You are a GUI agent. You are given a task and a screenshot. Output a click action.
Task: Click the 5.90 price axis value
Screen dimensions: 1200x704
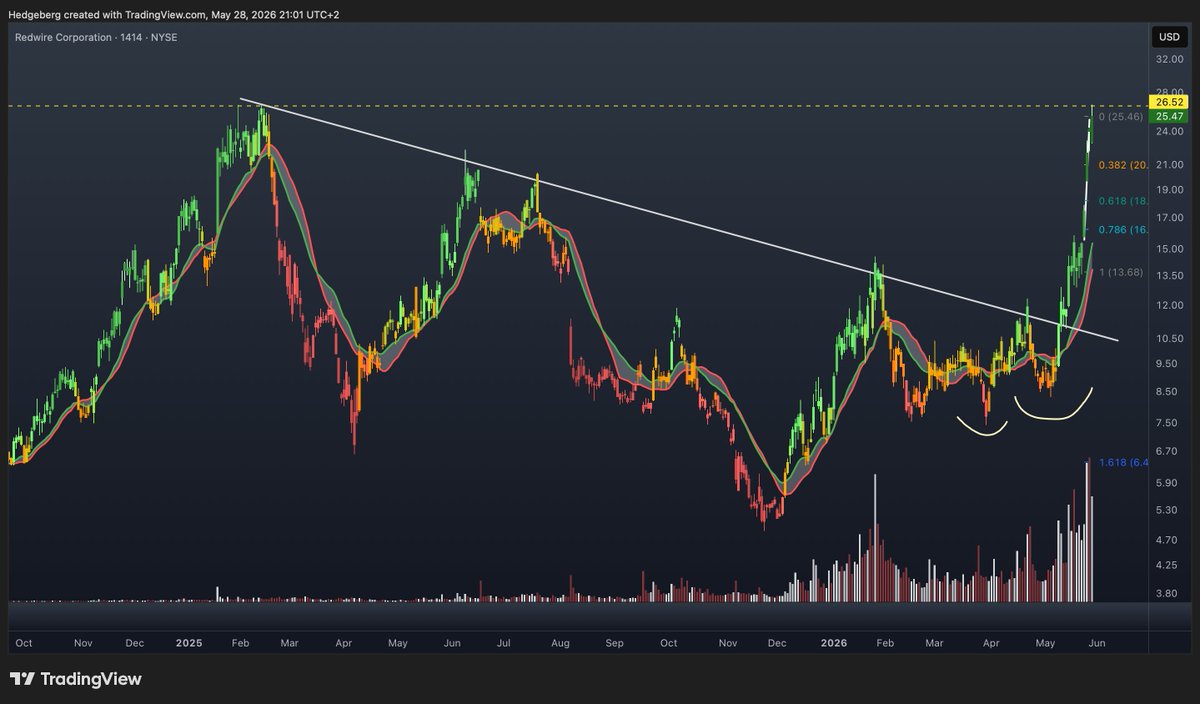pyautogui.click(x=1169, y=482)
